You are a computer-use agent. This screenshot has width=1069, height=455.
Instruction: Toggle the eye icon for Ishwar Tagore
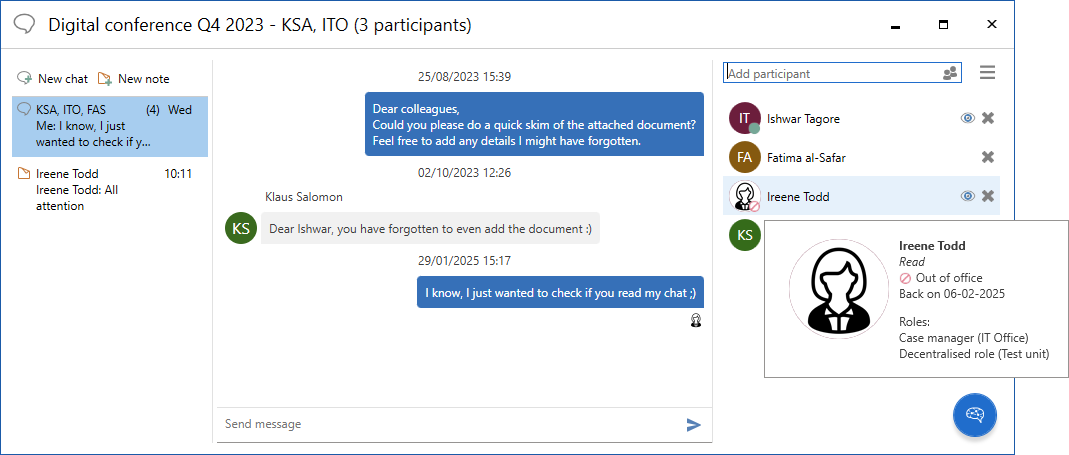[x=967, y=118]
